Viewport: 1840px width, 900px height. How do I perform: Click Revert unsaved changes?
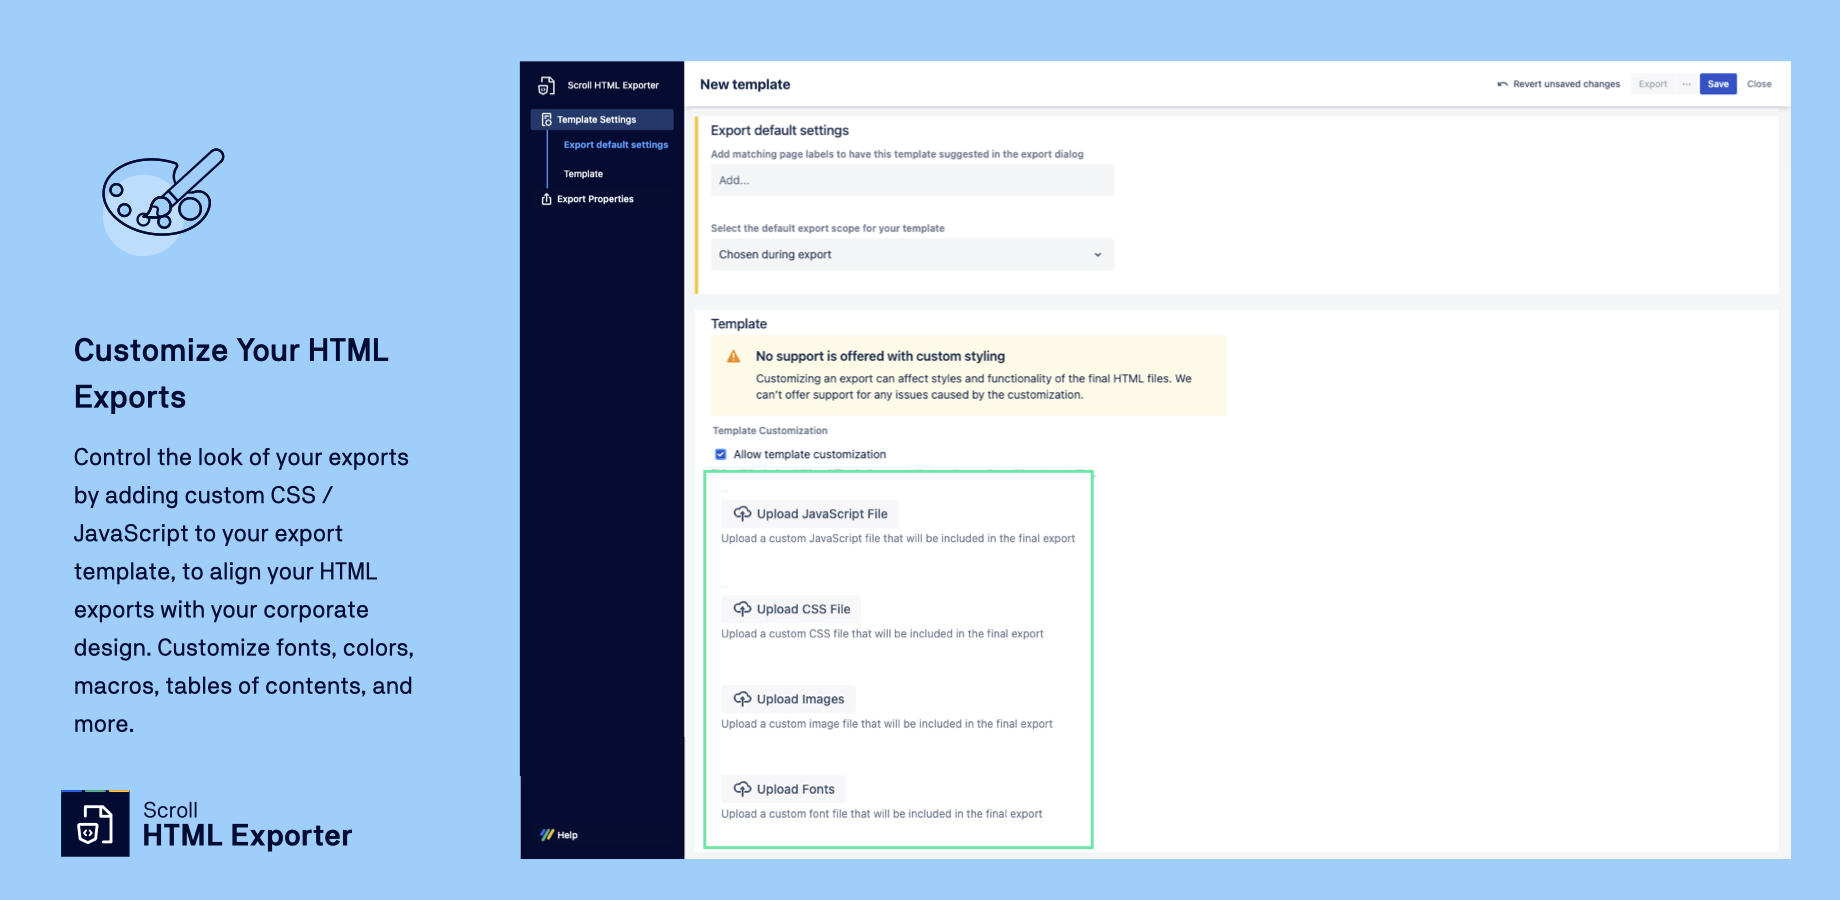(x=1565, y=84)
